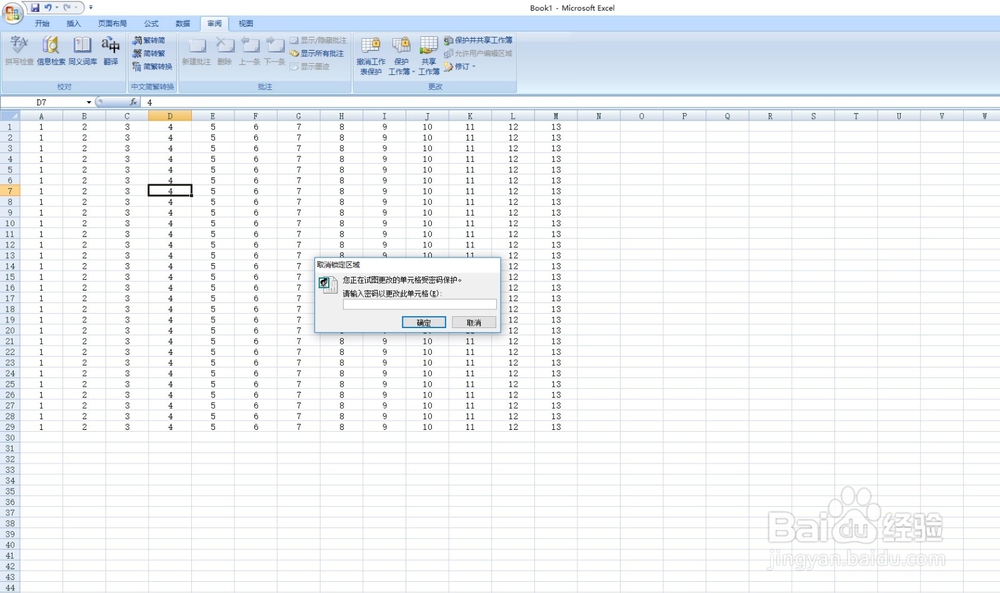Open 简繁转换 conversion options
The height and width of the screenshot is (593, 1000).
tap(152, 66)
